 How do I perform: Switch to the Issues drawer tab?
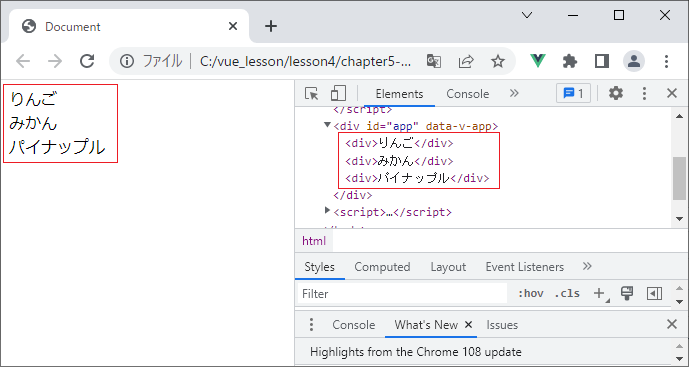[x=502, y=325]
